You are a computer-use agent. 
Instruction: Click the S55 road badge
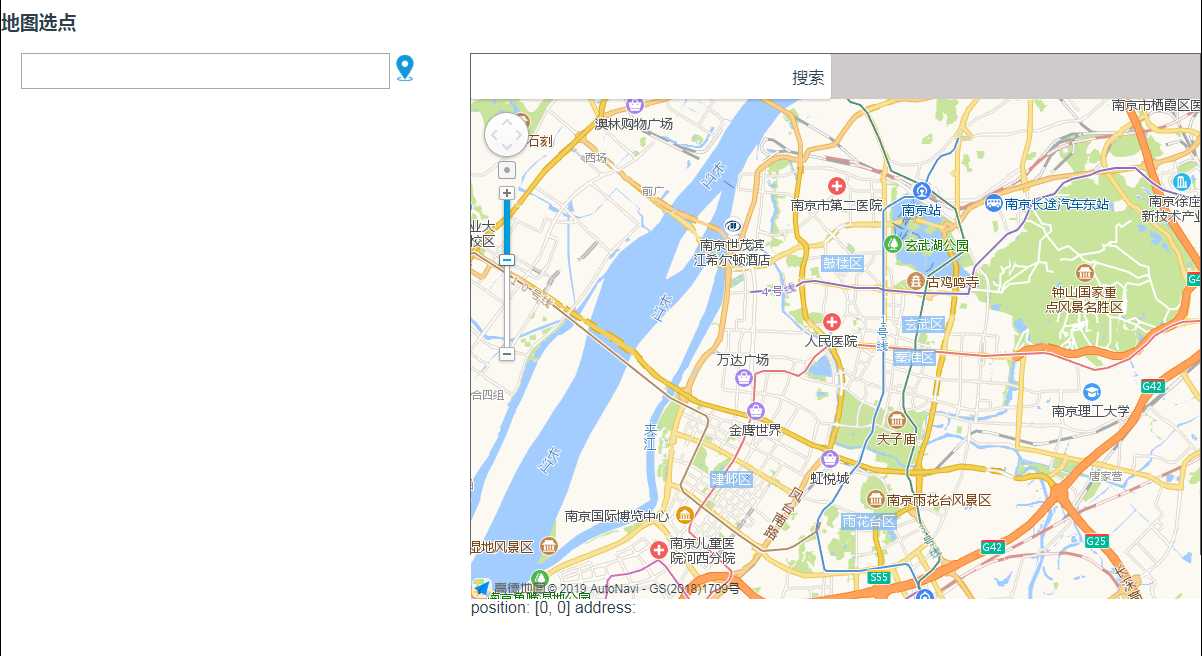click(879, 578)
